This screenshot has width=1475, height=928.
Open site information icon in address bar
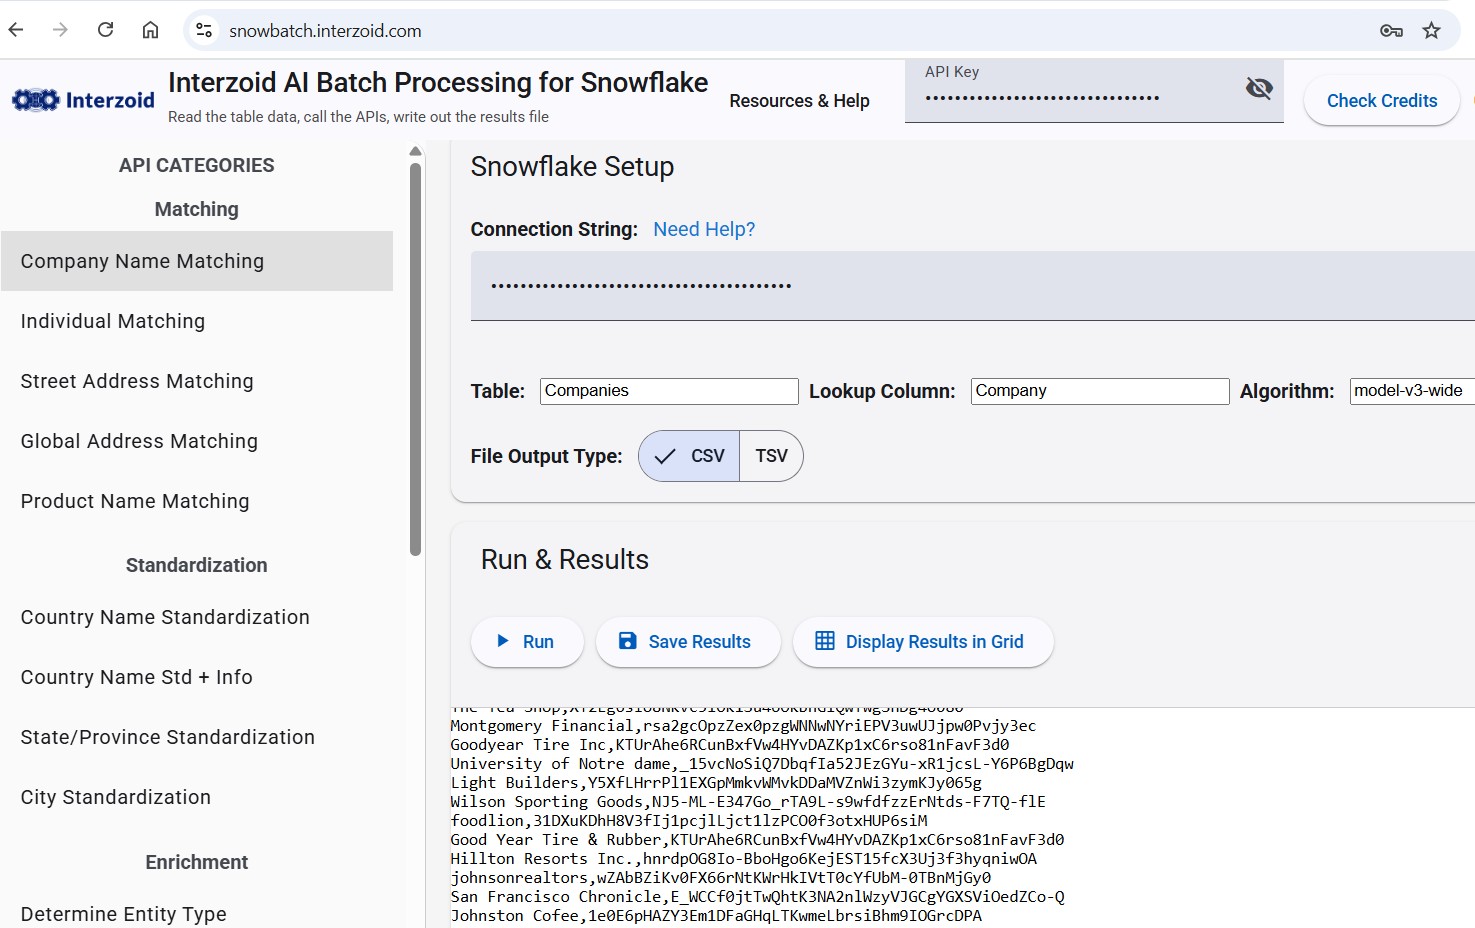(x=204, y=30)
